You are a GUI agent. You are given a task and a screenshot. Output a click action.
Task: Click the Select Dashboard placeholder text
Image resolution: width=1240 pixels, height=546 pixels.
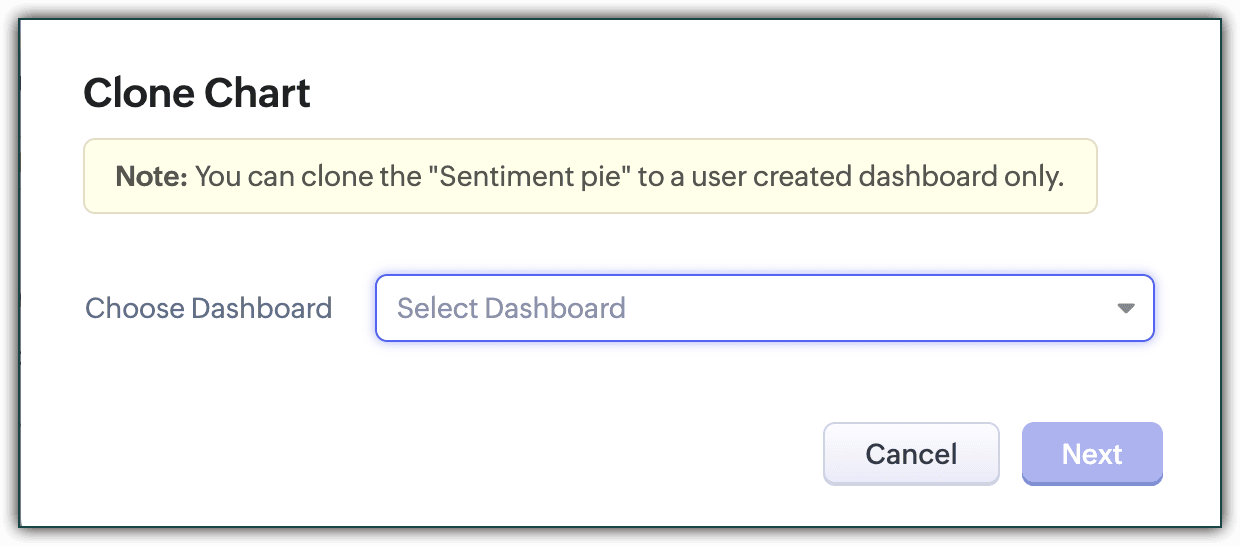pos(511,308)
